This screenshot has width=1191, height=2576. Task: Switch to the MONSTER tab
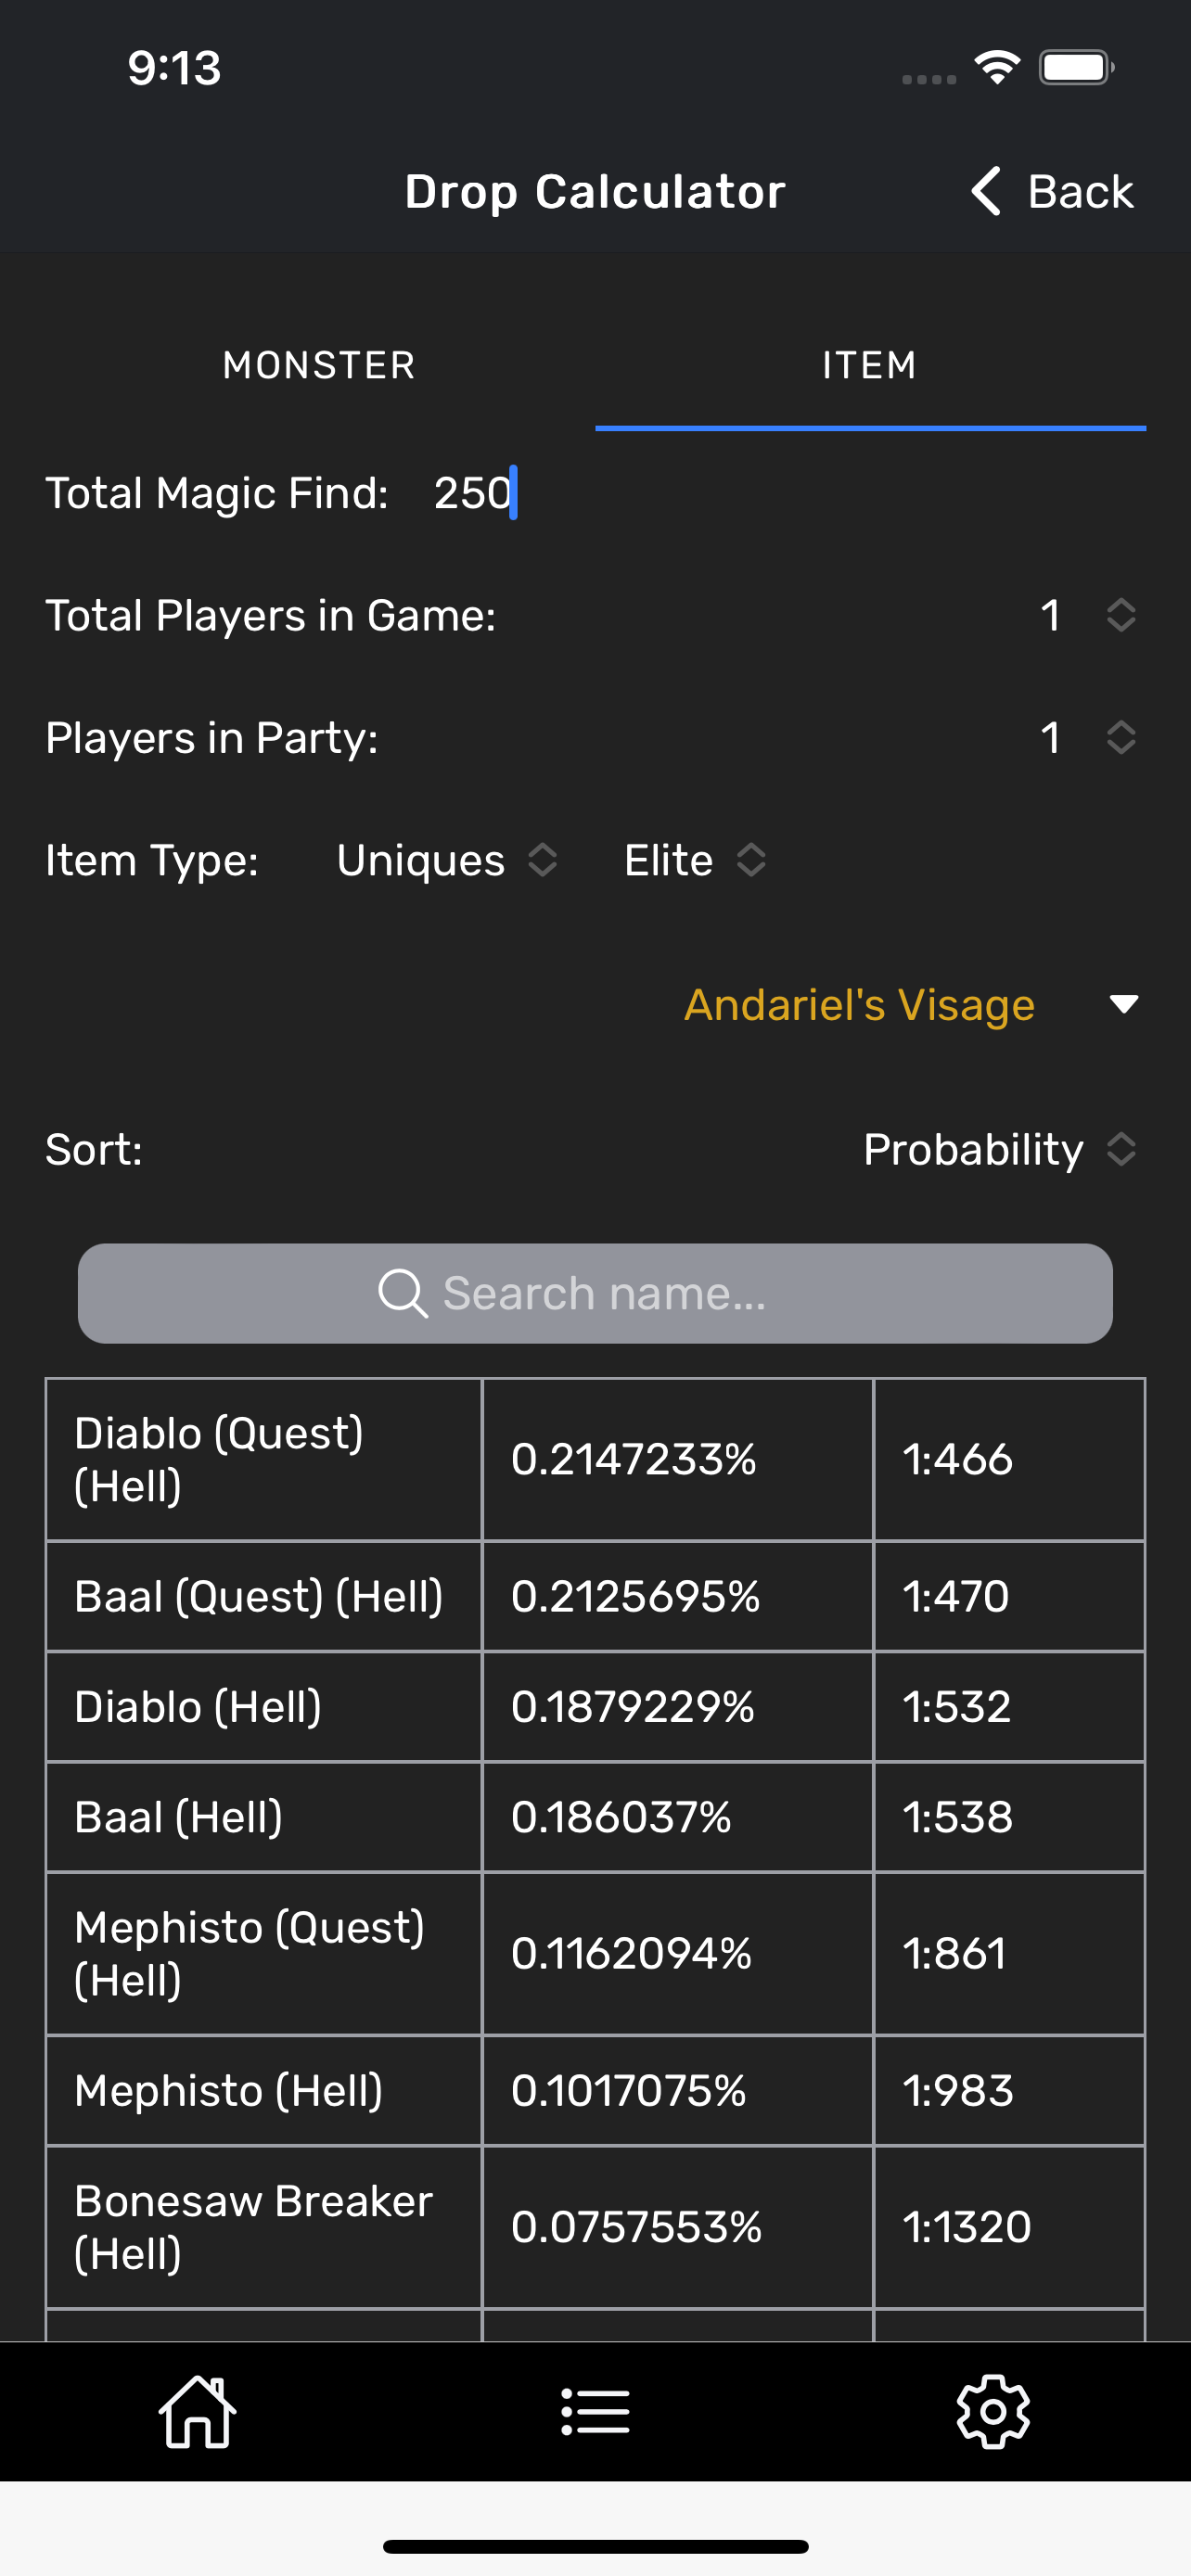tap(319, 365)
